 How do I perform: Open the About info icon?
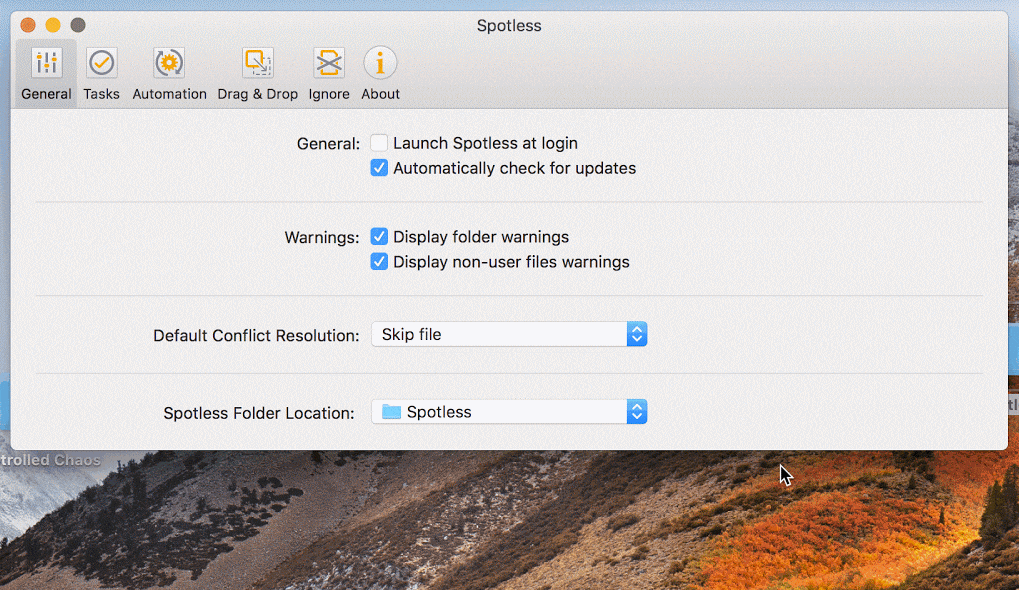pos(380,63)
